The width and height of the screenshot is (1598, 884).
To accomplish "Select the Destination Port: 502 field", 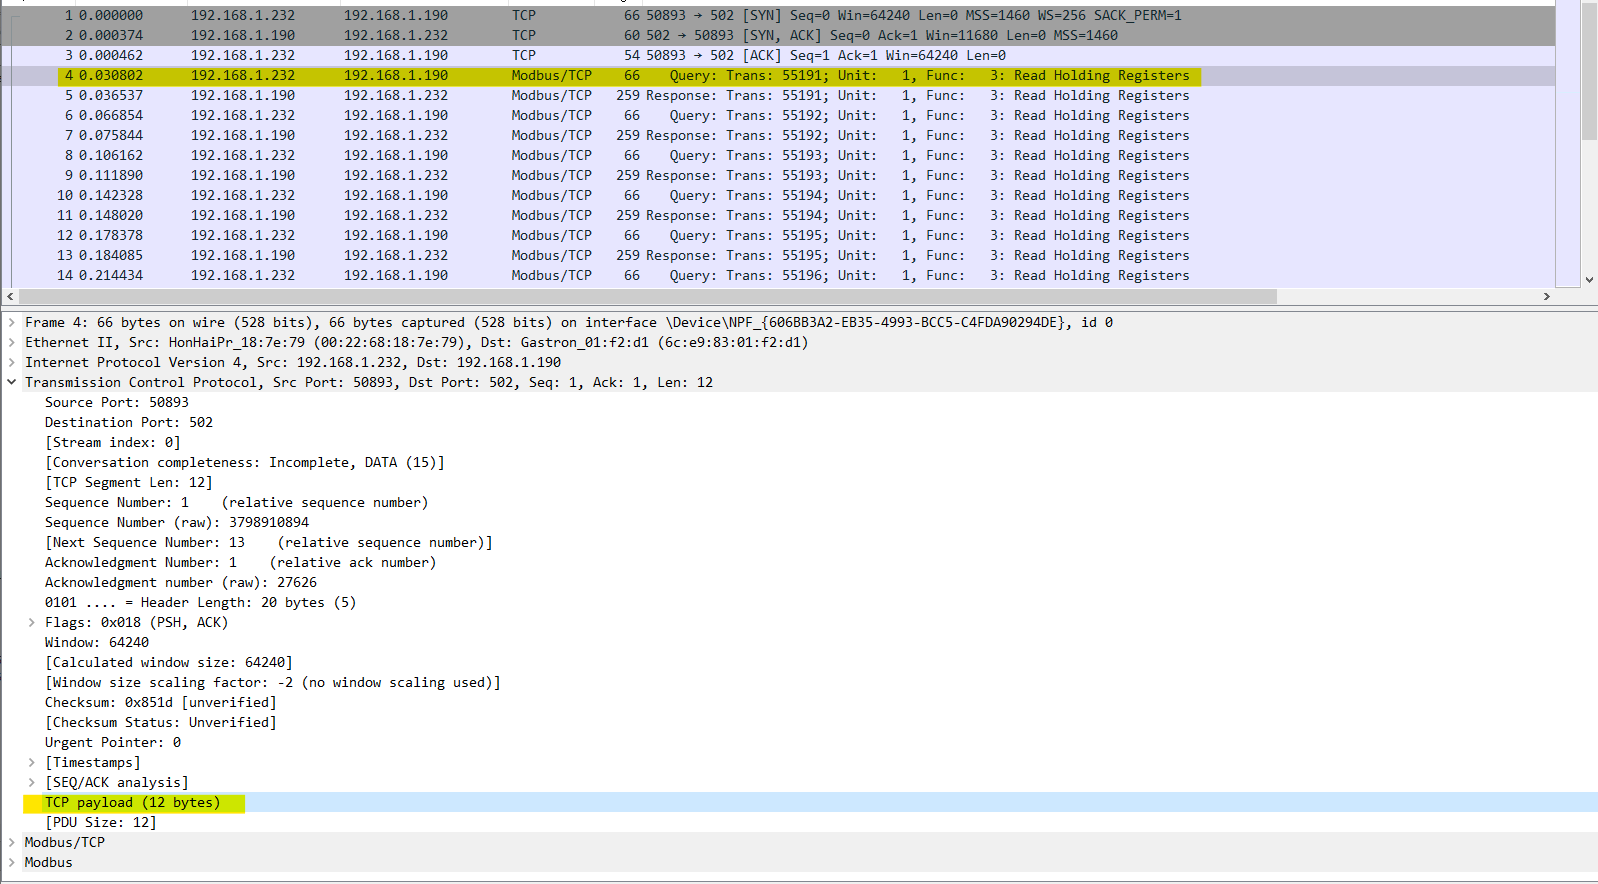I will 129,422.
